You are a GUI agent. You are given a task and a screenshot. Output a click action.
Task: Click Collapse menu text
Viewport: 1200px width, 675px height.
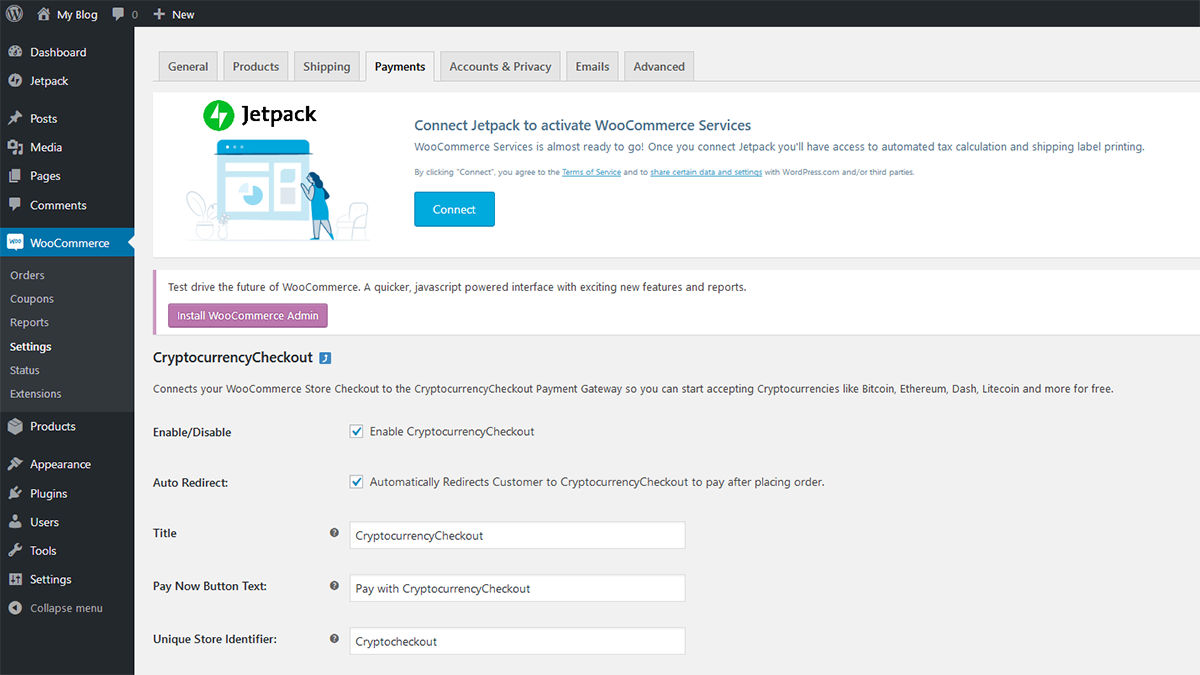(66, 608)
